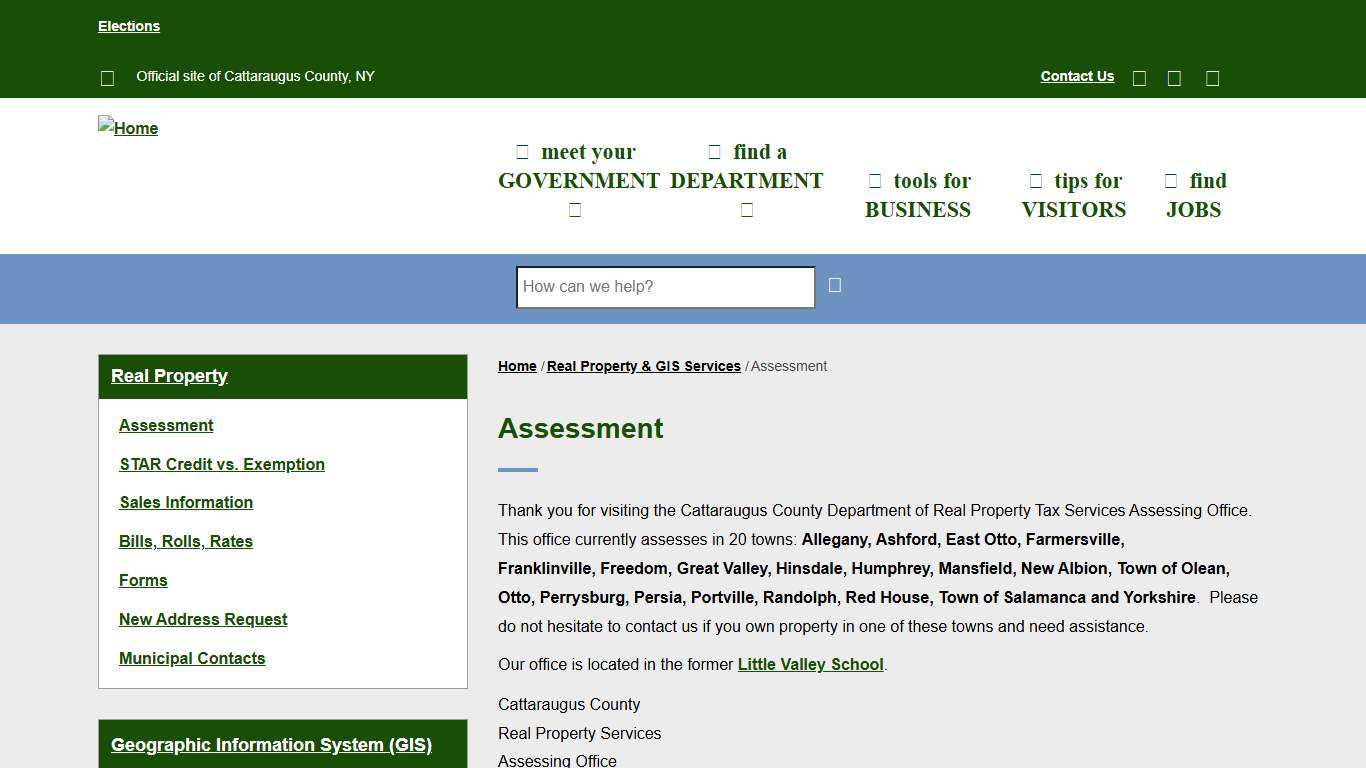Click the icon next to 'find JOBS'

point(1170,180)
